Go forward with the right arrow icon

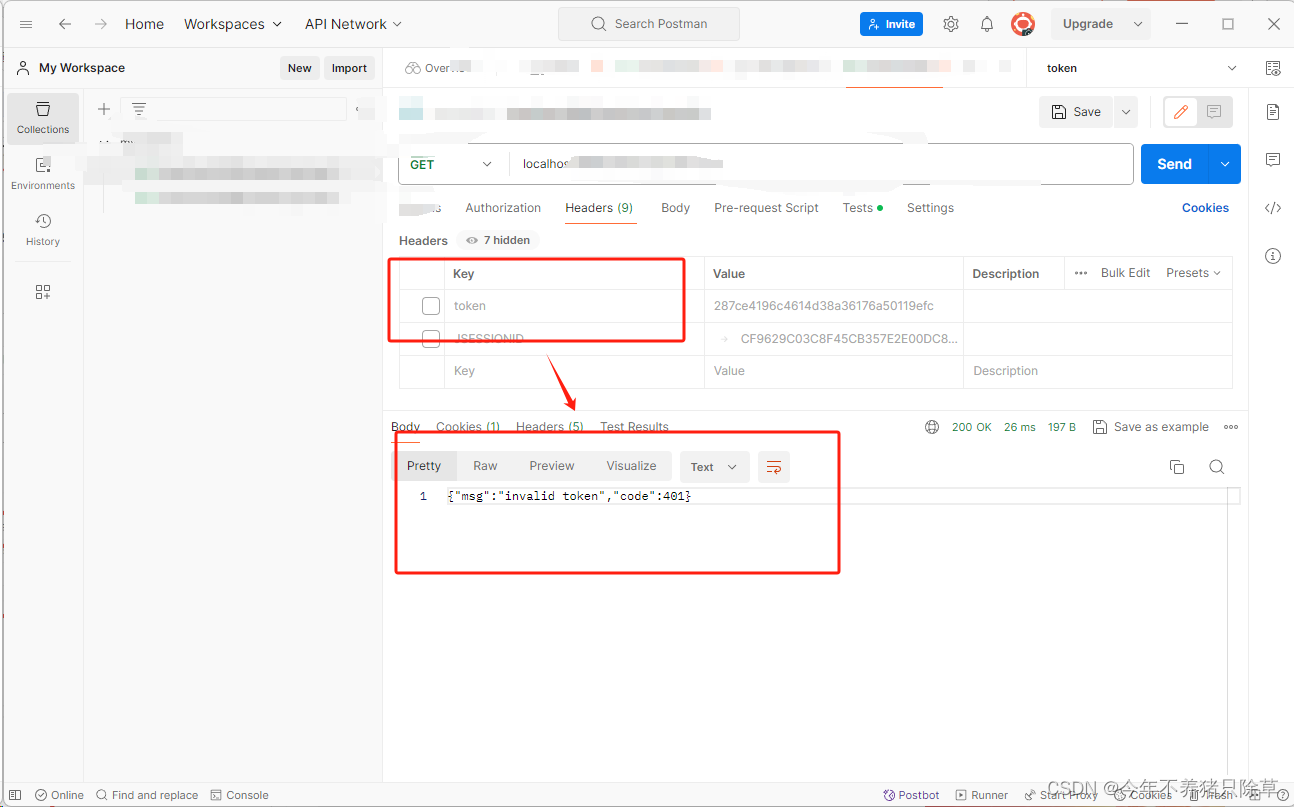tap(100, 24)
